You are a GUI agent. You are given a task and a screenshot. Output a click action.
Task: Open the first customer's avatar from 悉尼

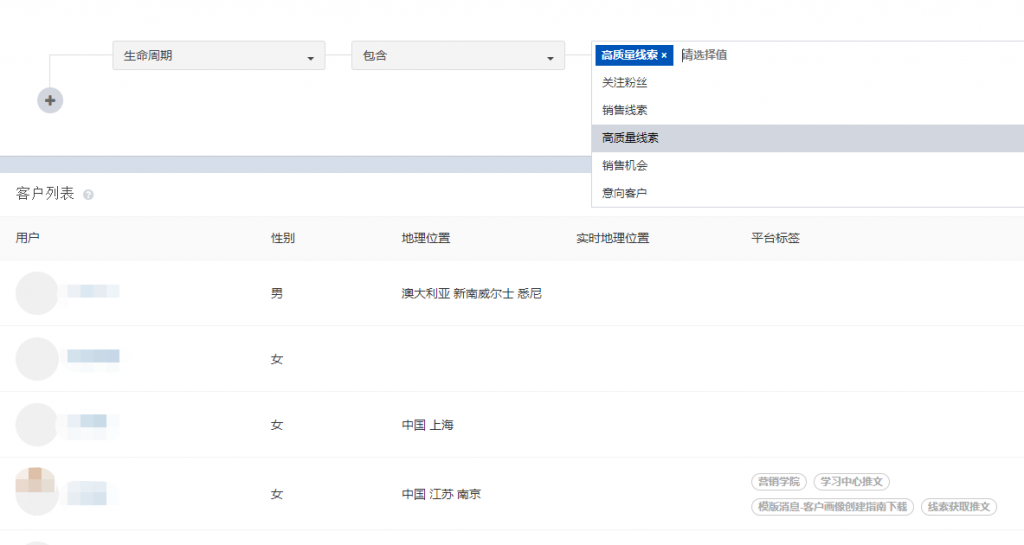pos(37,293)
